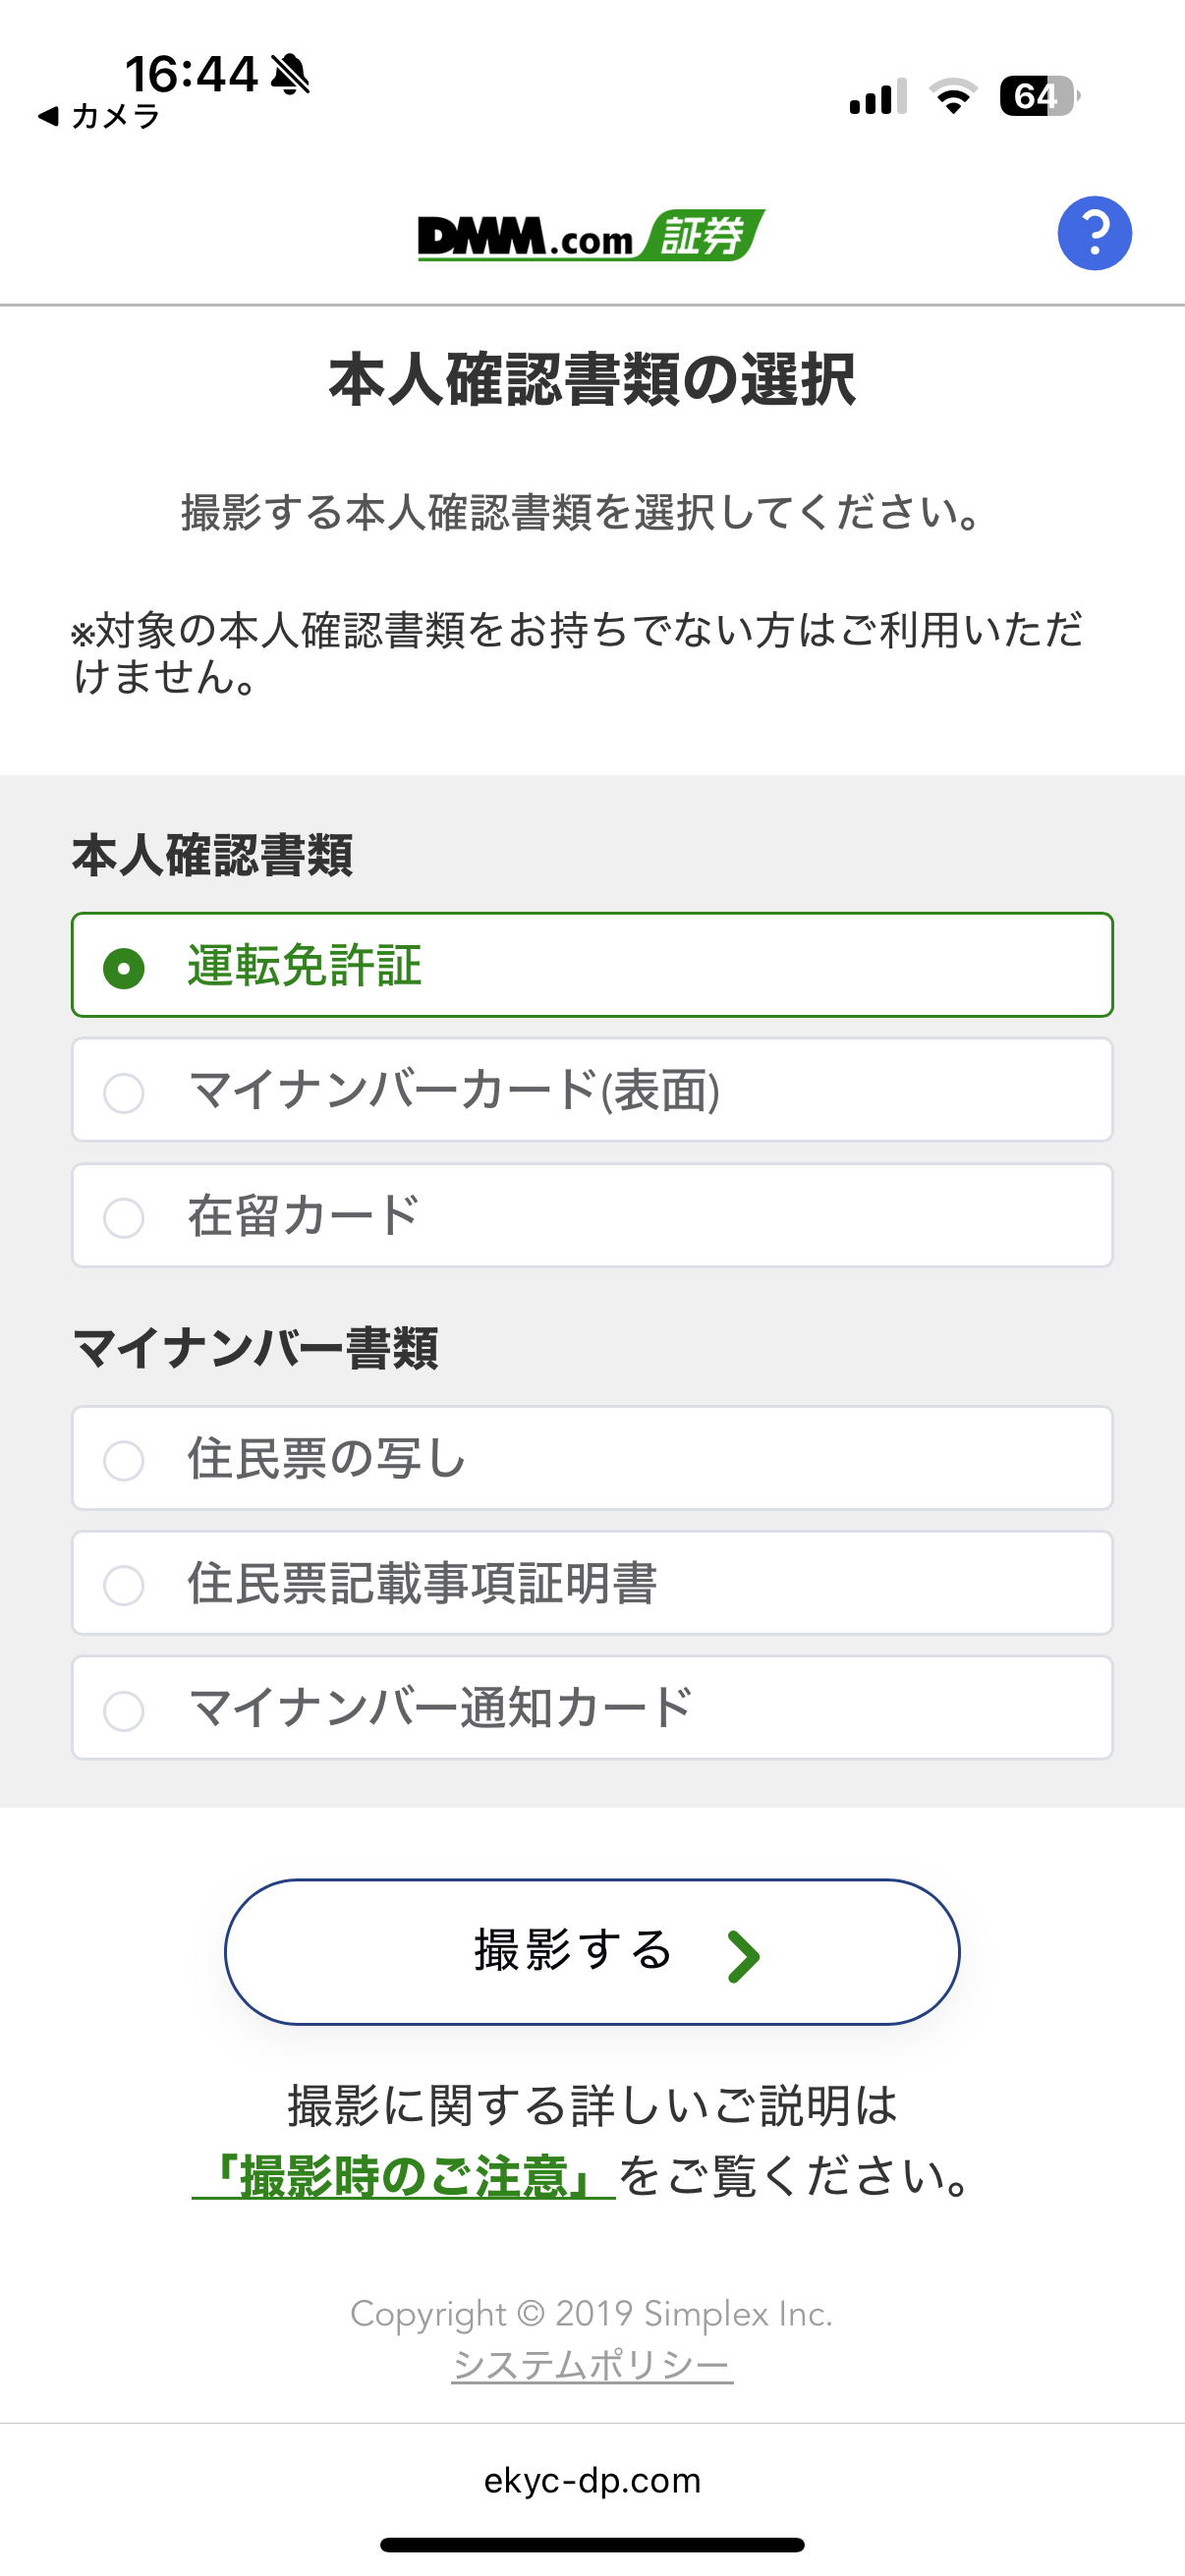Screen dimensions: 1185x2576
Task: Select マイナンバーカード(表面) radio option
Action: [x=124, y=1092]
